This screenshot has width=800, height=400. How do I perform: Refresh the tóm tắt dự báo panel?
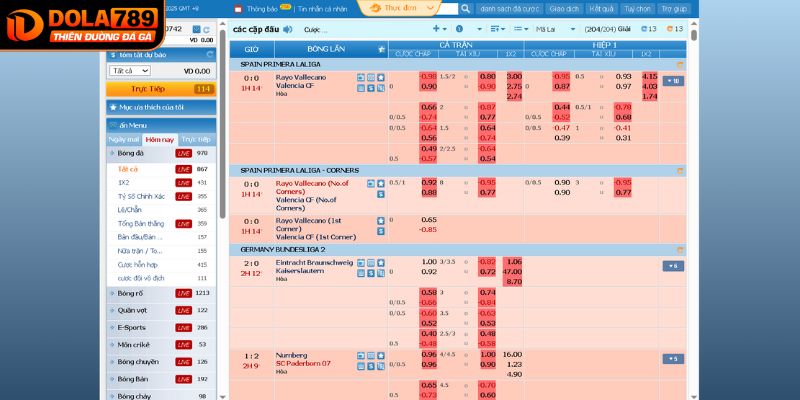(210, 55)
